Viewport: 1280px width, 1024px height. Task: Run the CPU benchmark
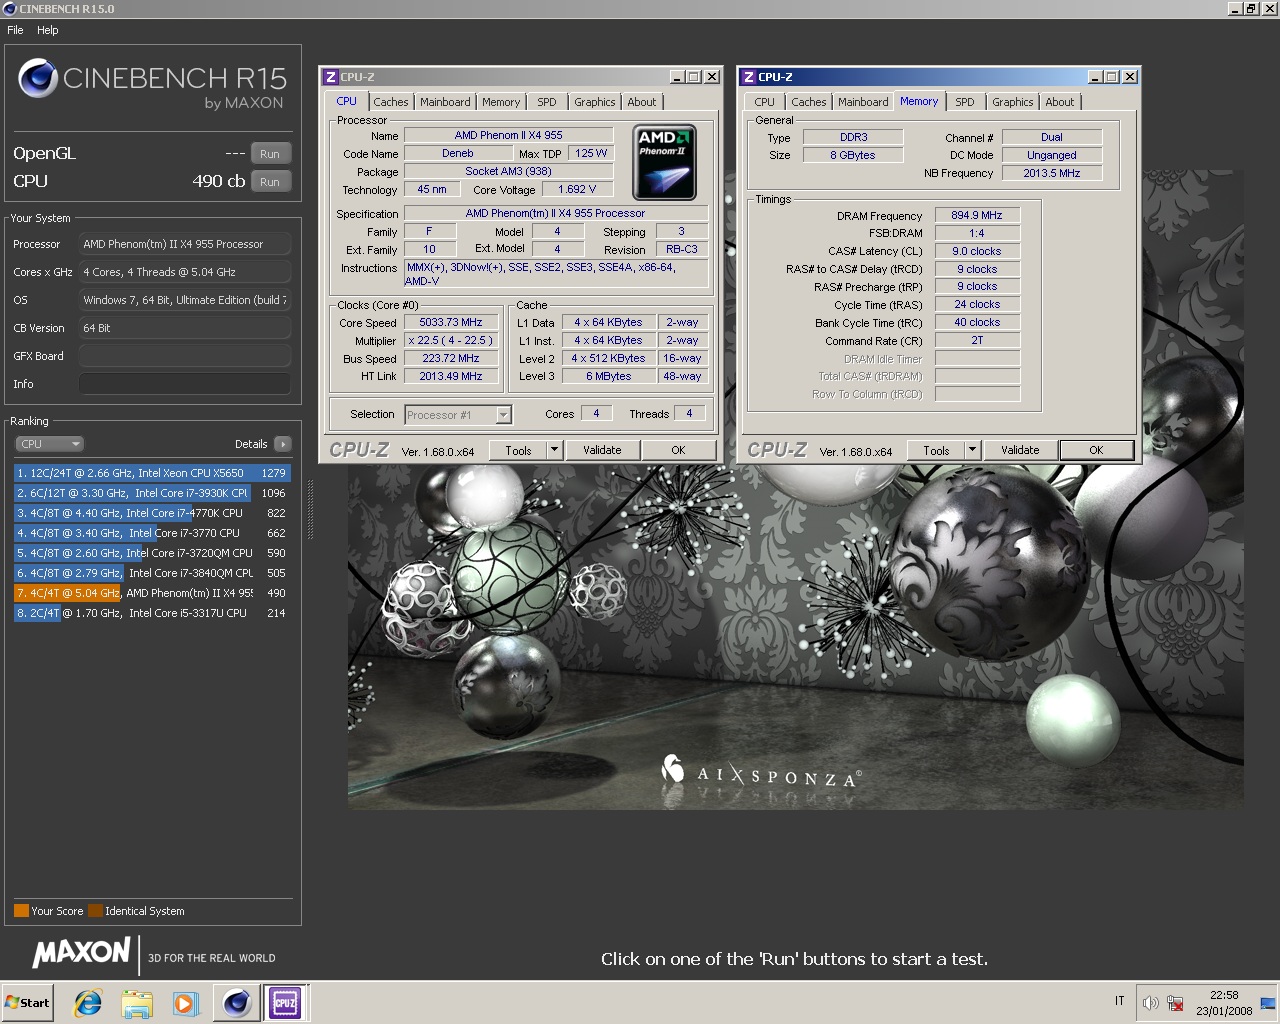coord(270,182)
